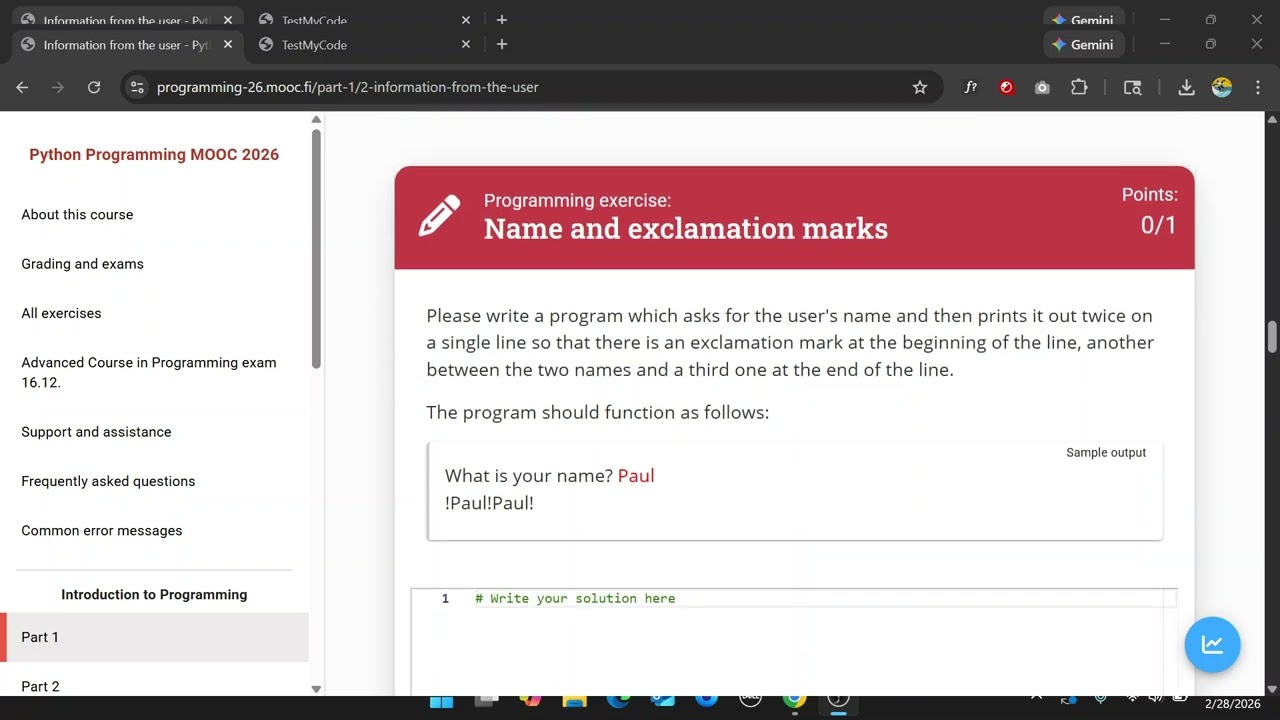Click the Introduction to Programming heading
The image size is (1280, 720).
coord(154,595)
